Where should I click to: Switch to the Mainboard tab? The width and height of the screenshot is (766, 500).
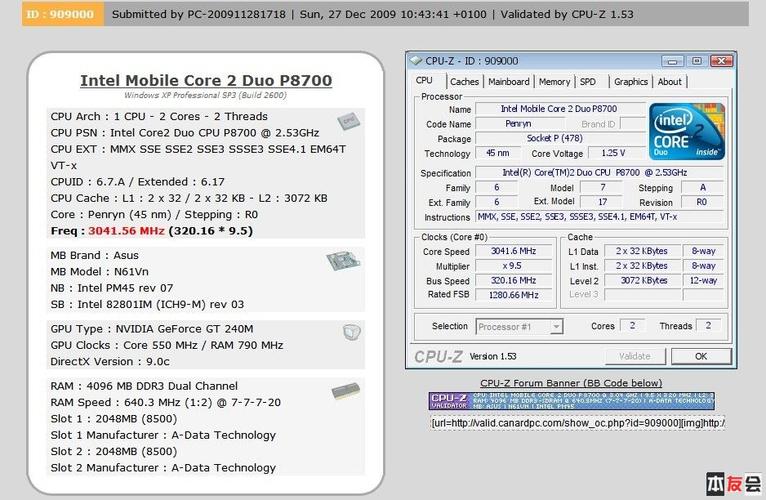[509, 82]
